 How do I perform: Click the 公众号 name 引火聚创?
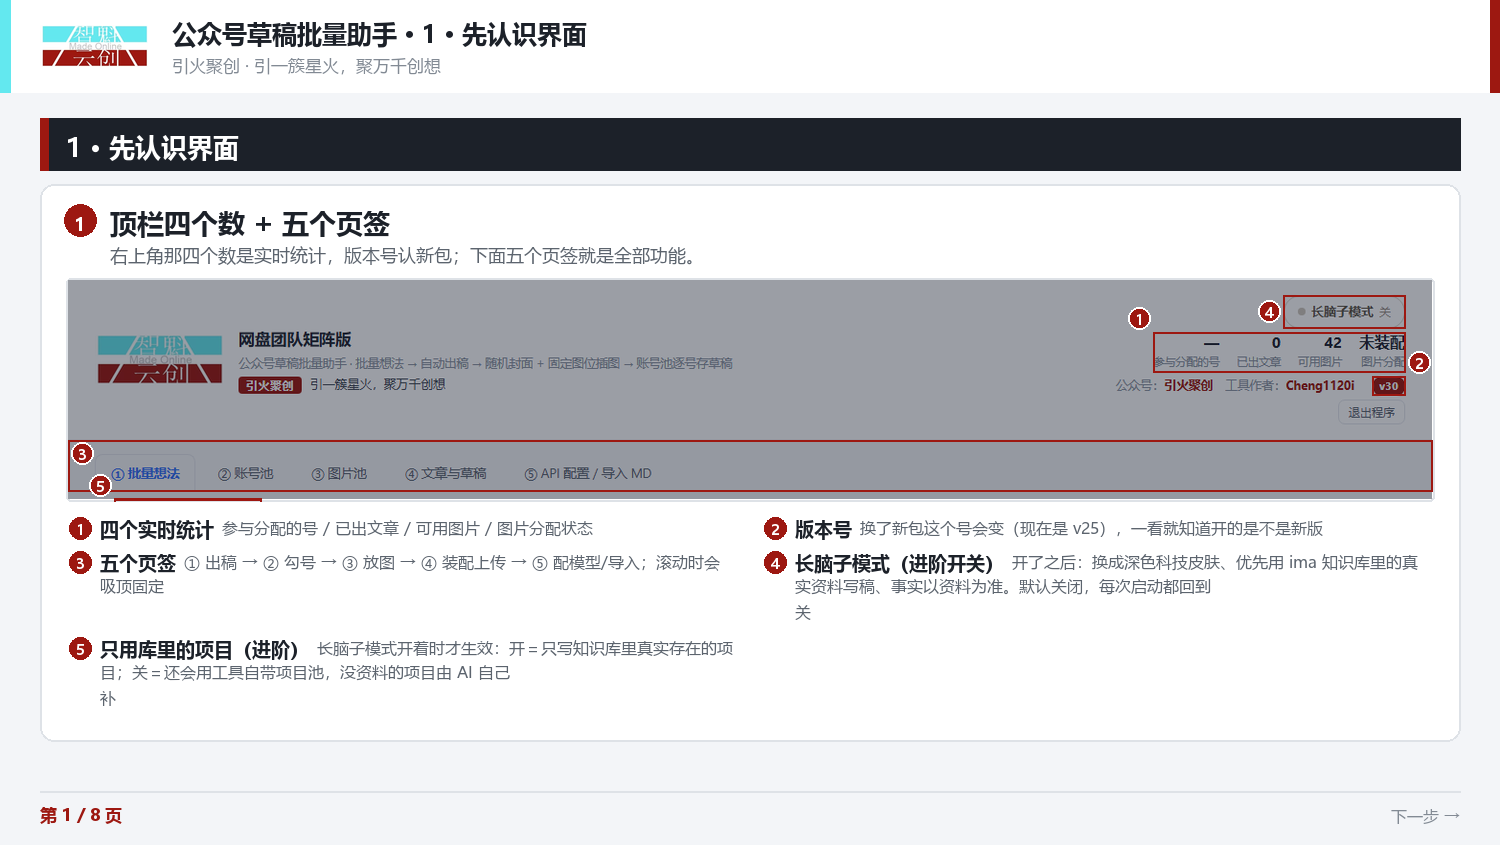1188,386
